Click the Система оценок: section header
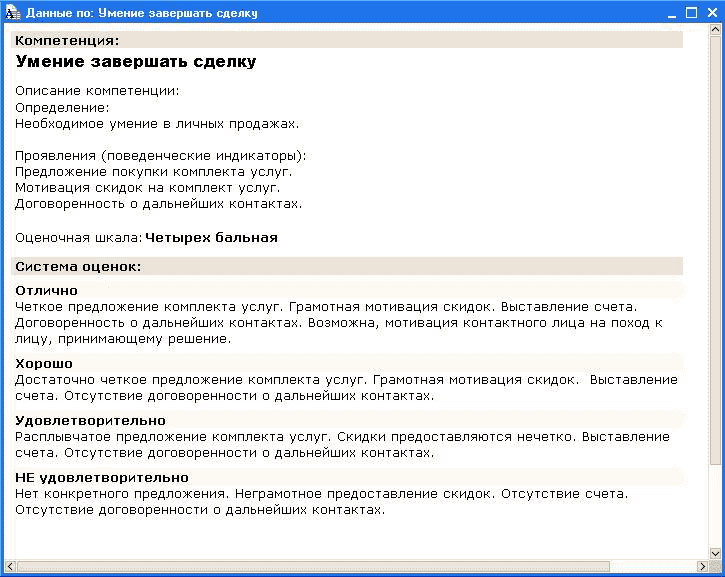Viewport: 725px width, 577px height. (347, 266)
